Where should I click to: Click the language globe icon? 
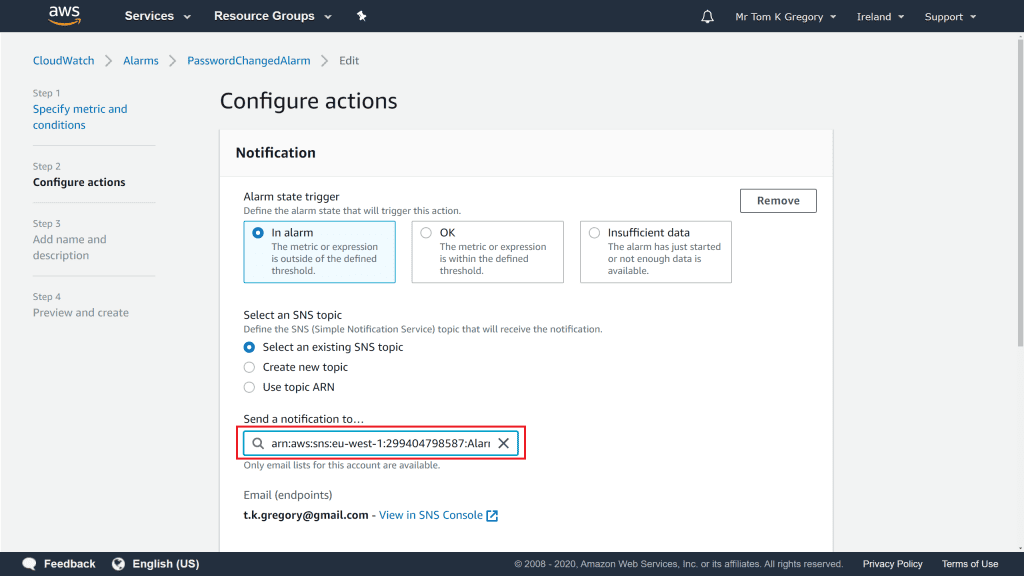coord(119,564)
